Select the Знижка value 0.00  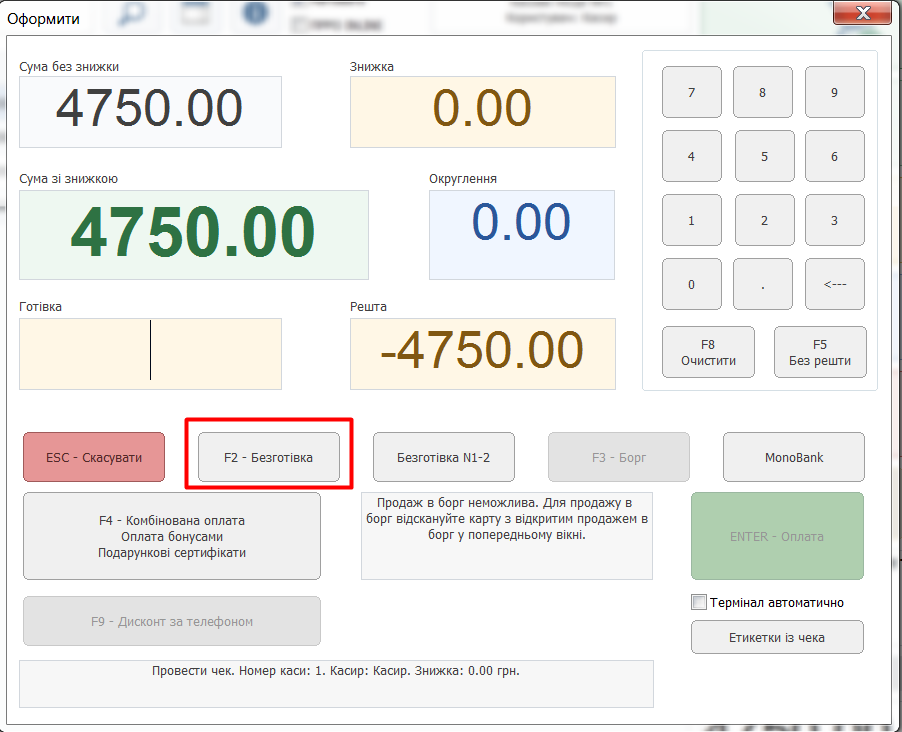483,112
